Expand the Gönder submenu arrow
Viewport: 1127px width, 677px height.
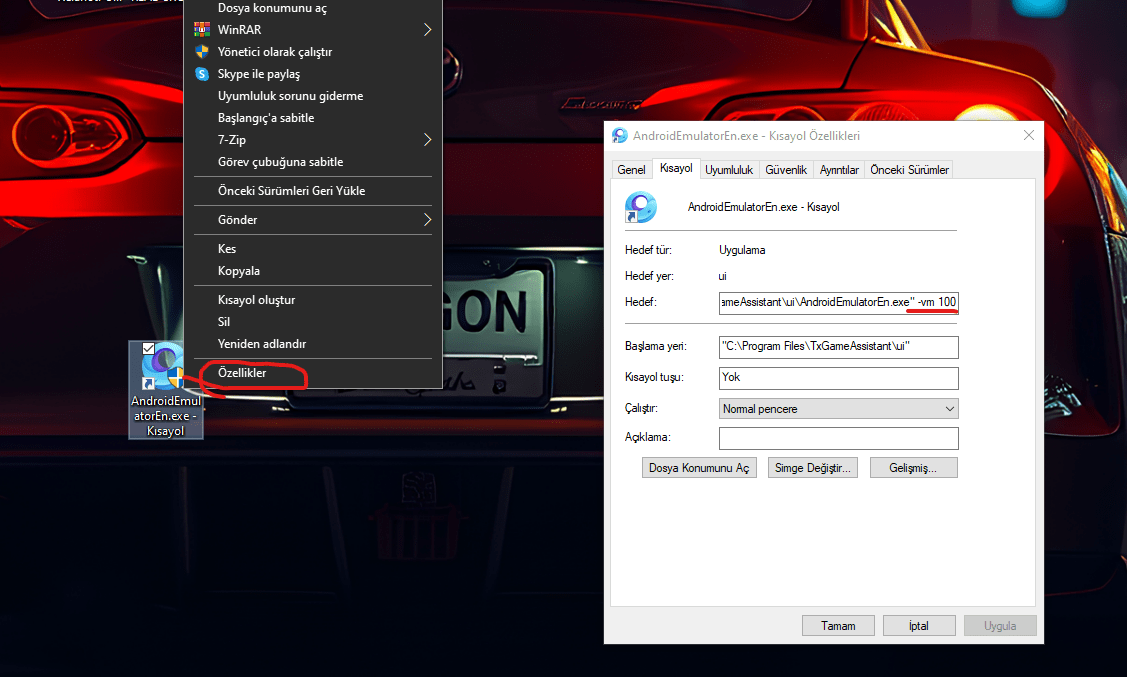tap(428, 219)
